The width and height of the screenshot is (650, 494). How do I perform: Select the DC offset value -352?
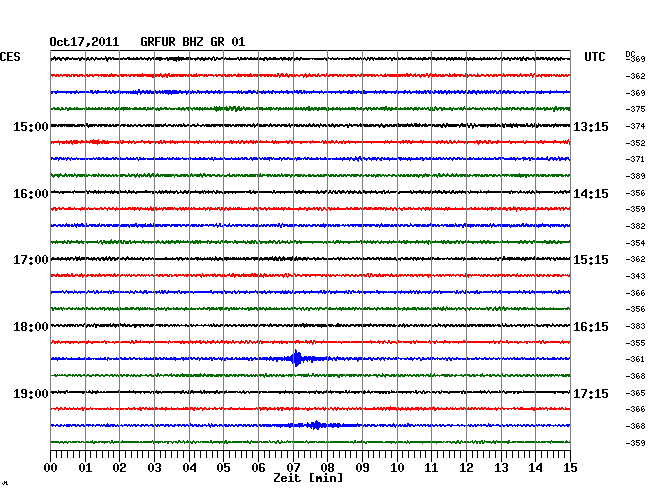[635, 143]
